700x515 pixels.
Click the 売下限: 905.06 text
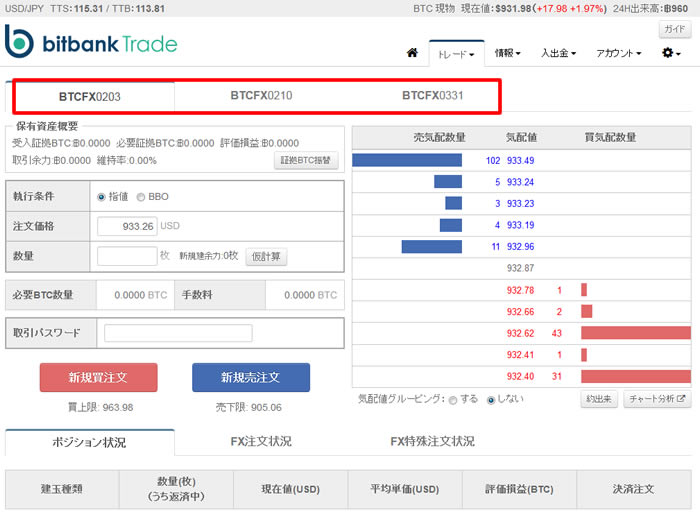(x=249, y=407)
